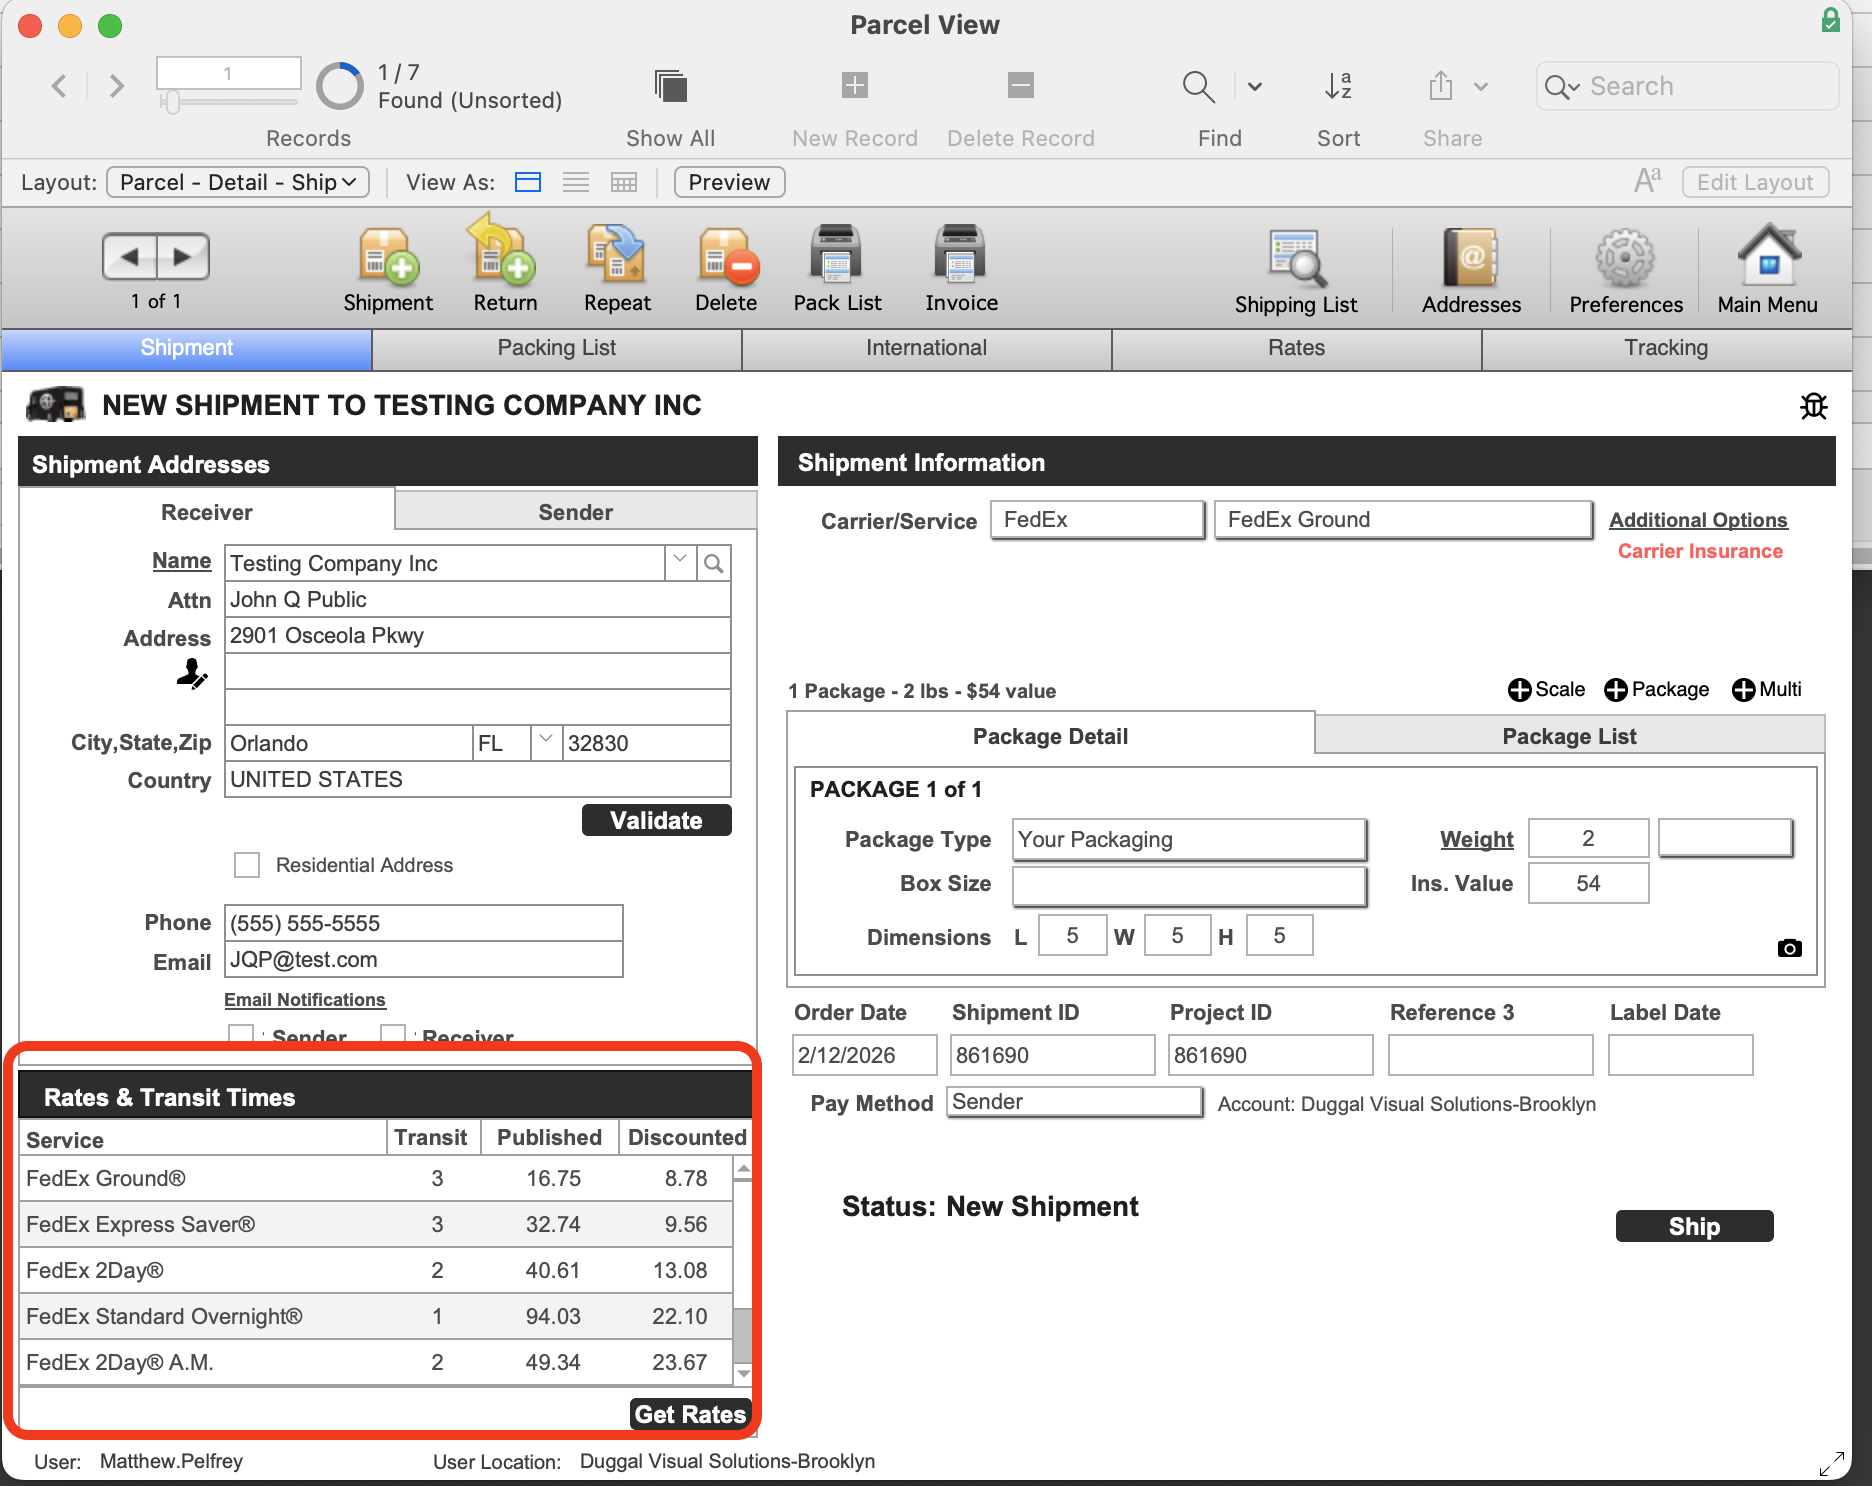The height and width of the screenshot is (1486, 1872).
Task: Open the Pack List
Action: pos(836,265)
